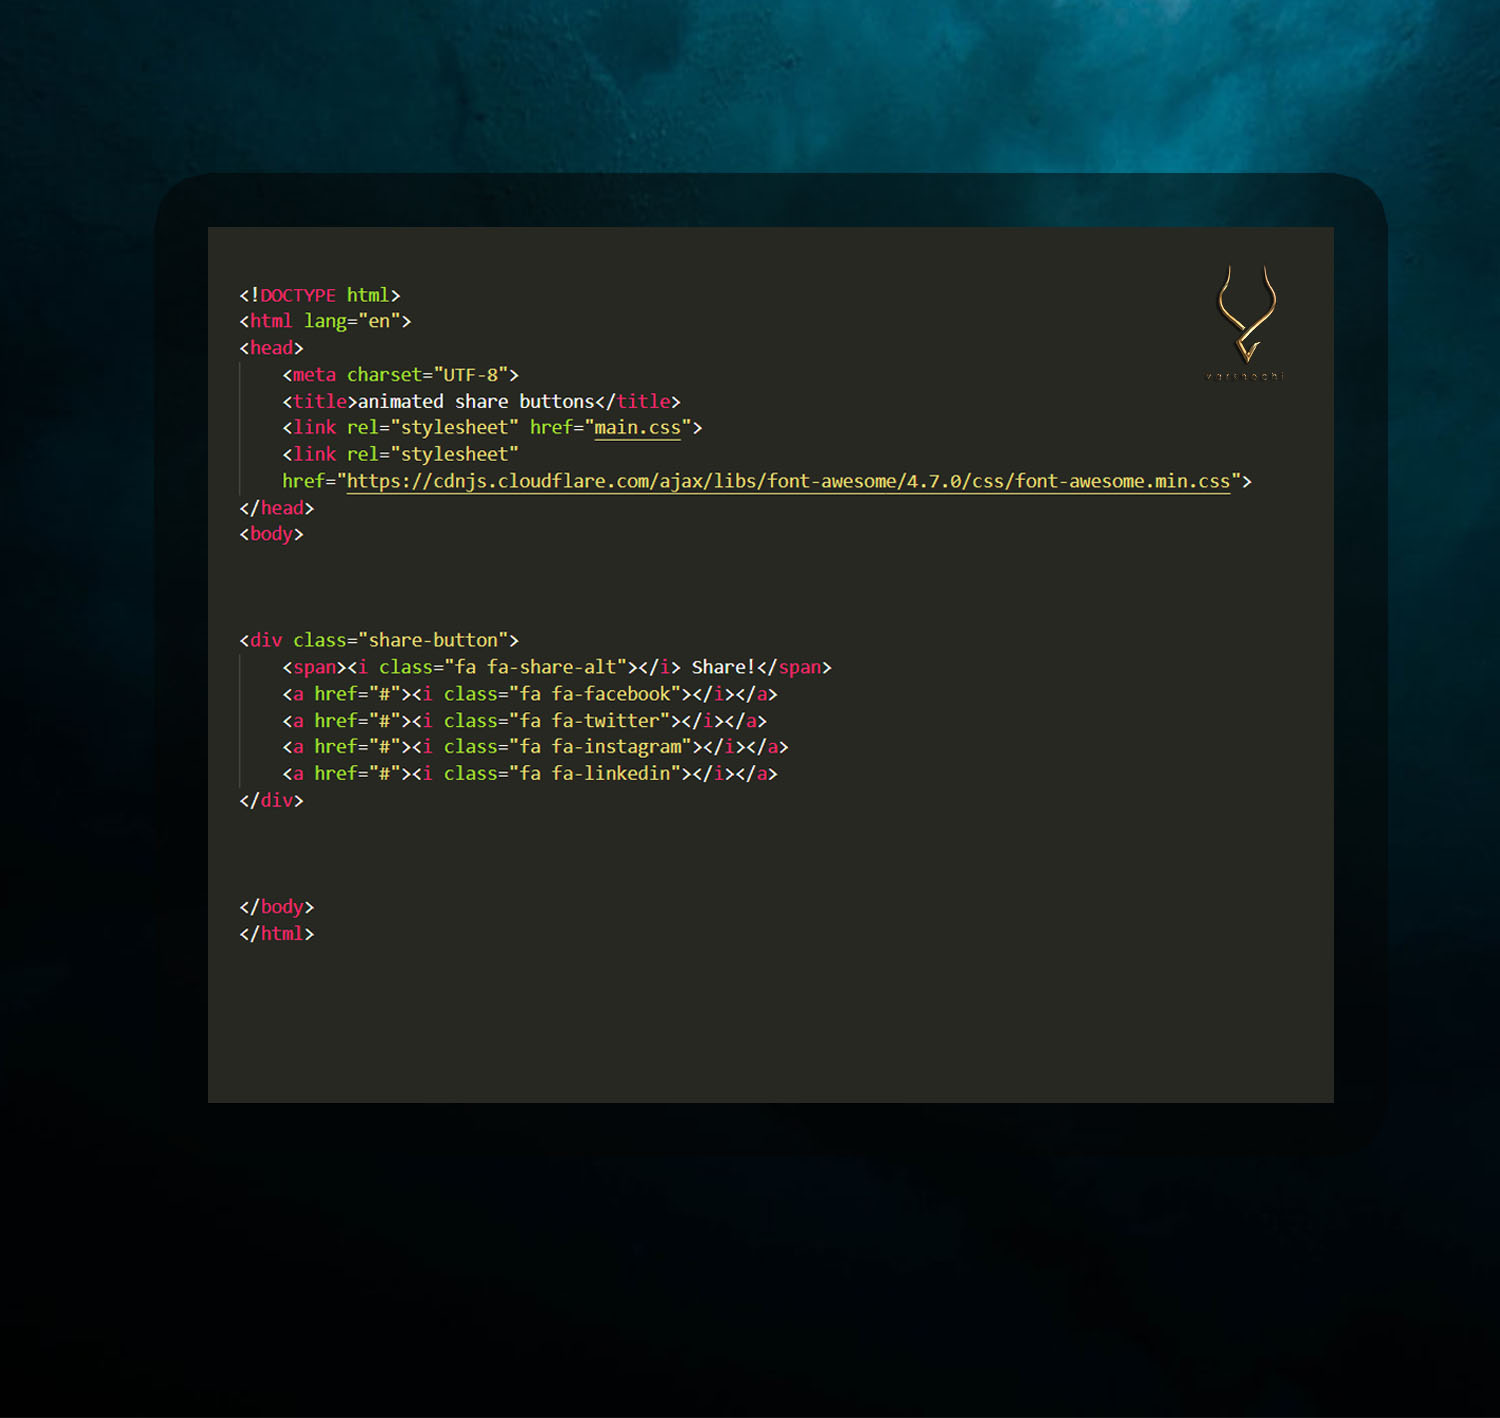Open the font-awesome cdnjs URL
Screen dimensions: 1500x1418
788,482
